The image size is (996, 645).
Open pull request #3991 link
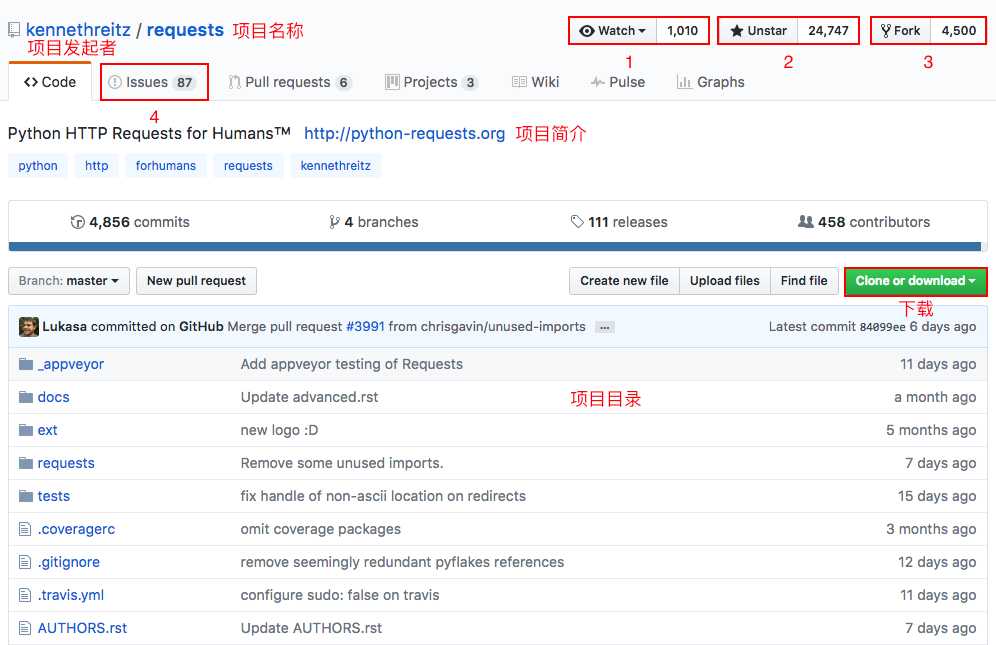pyautogui.click(x=365, y=327)
